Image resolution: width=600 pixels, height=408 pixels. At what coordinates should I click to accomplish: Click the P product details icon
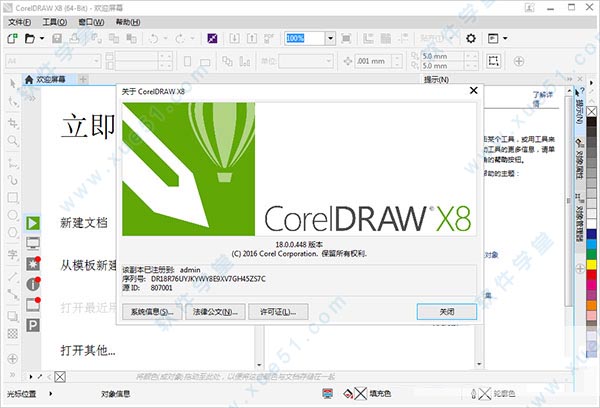33,325
